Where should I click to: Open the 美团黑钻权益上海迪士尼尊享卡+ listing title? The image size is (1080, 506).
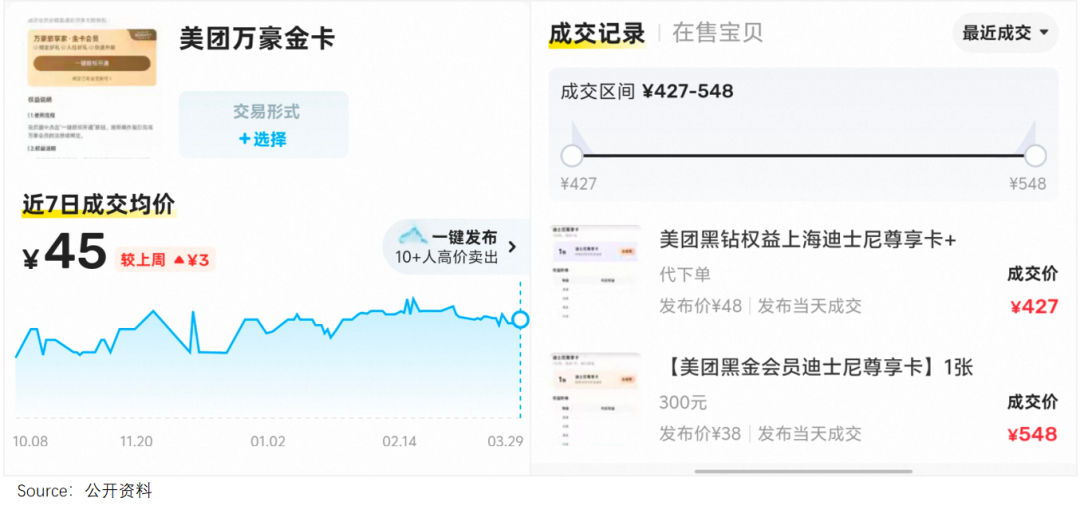point(808,241)
